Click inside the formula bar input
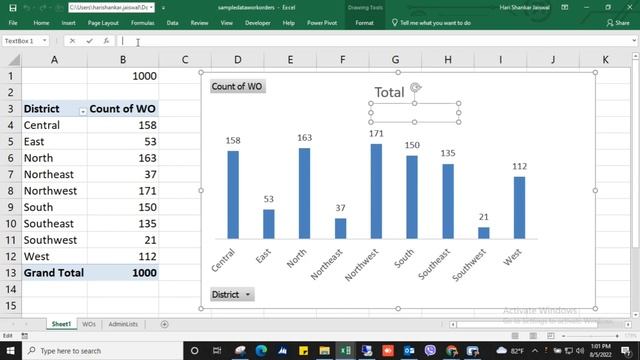 (373, 41)
